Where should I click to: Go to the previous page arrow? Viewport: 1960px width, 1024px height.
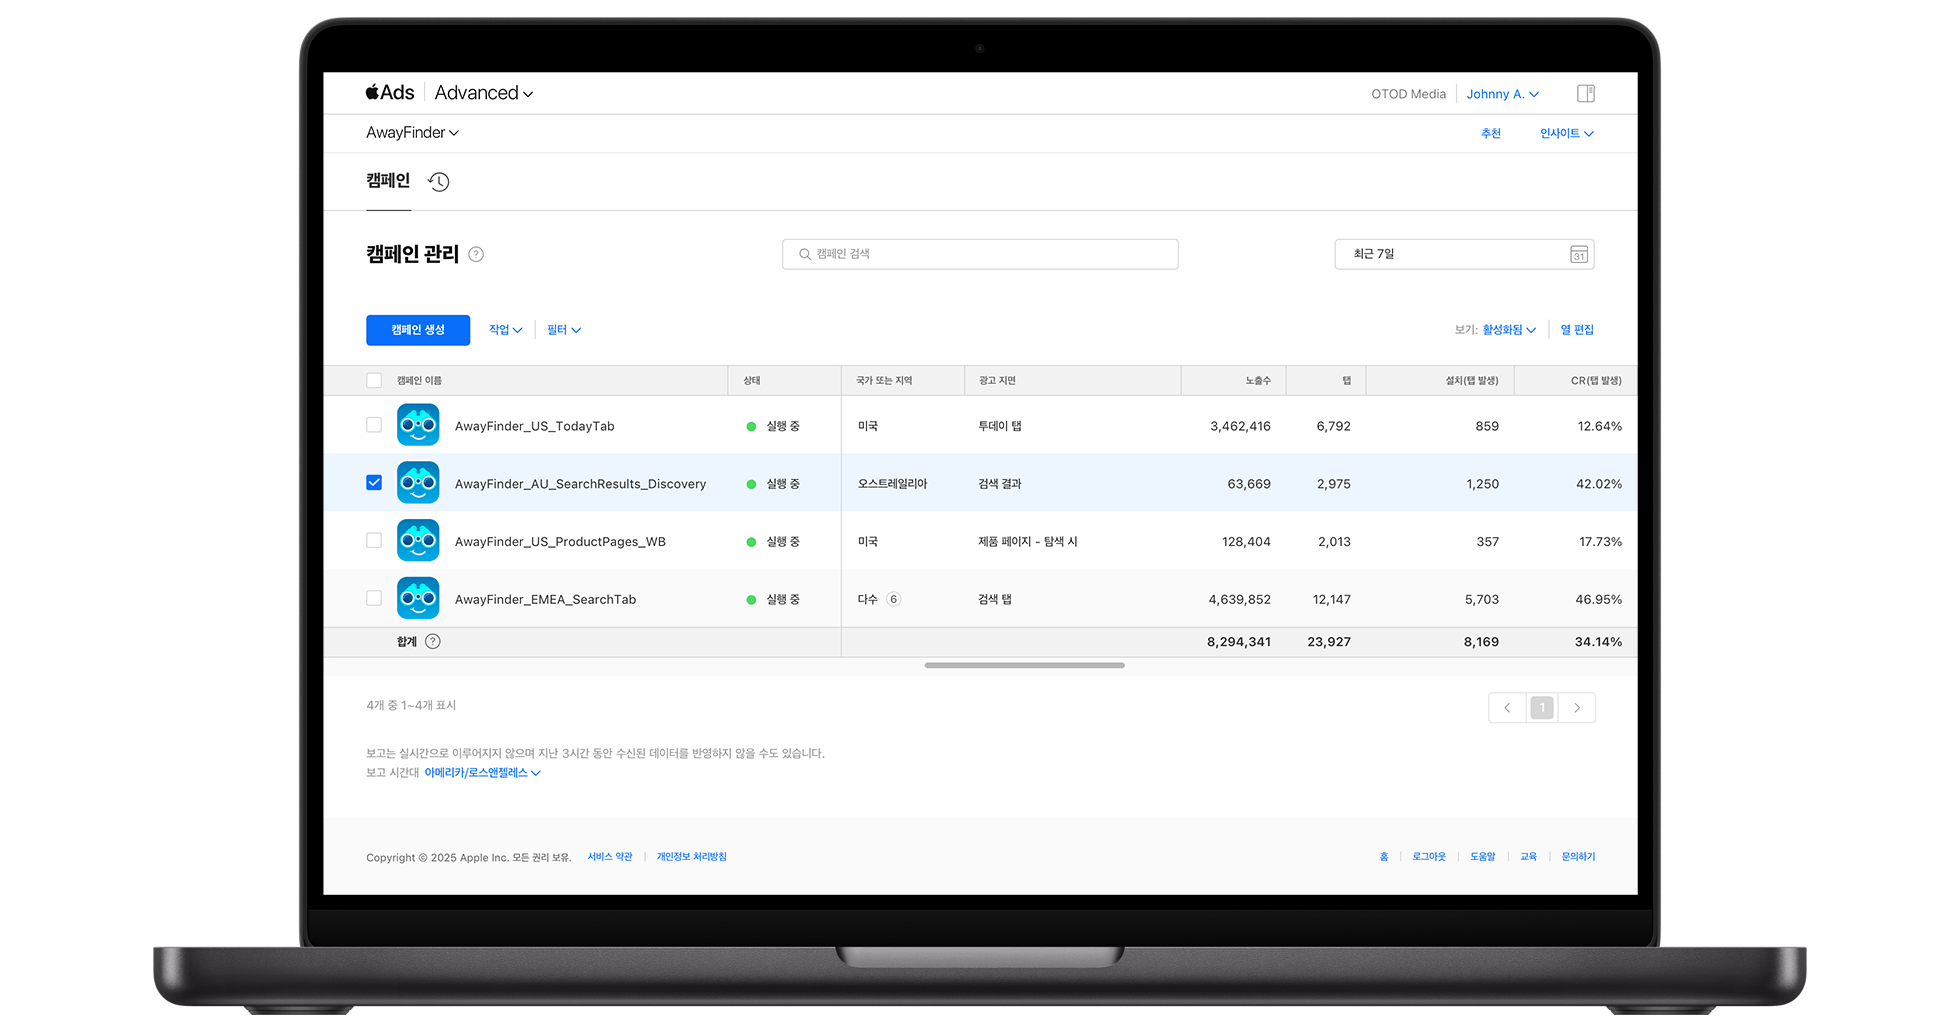(x=1507, y=708)
